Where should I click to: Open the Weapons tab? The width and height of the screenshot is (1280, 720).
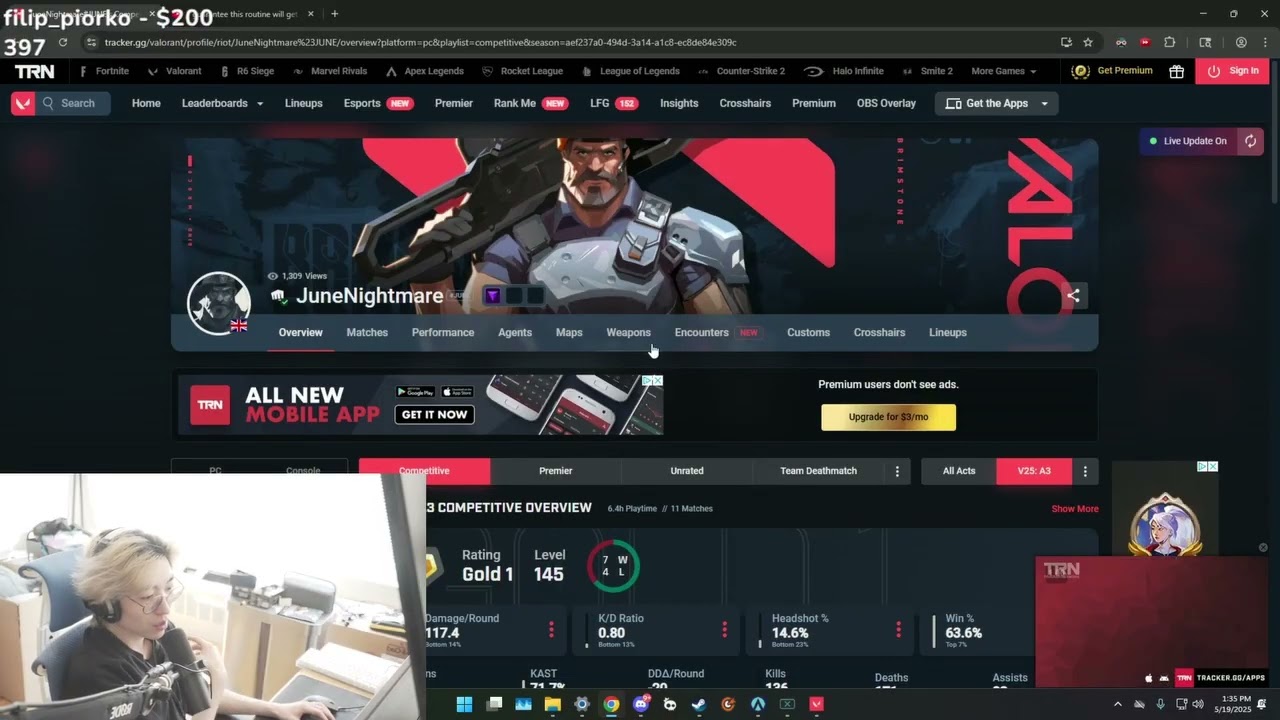[628, 332]
